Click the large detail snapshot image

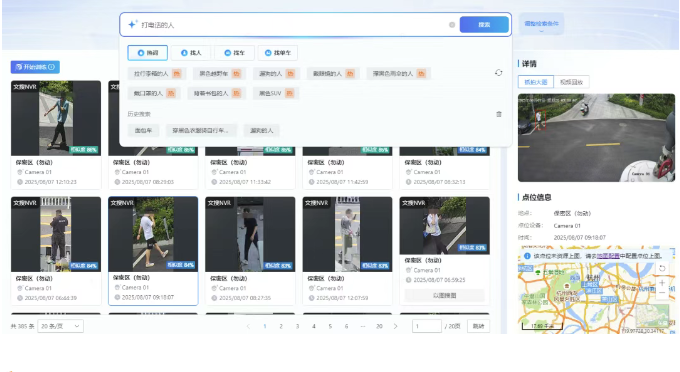pyautogui.click(x=596, y=137)
